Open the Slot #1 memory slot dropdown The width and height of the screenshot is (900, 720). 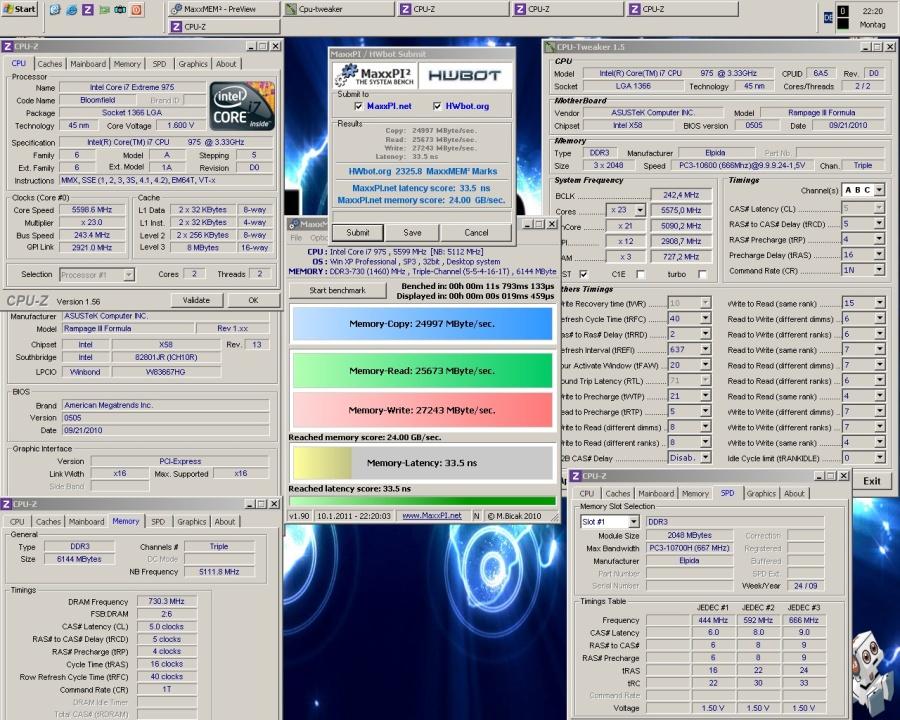tap(633, 521)
